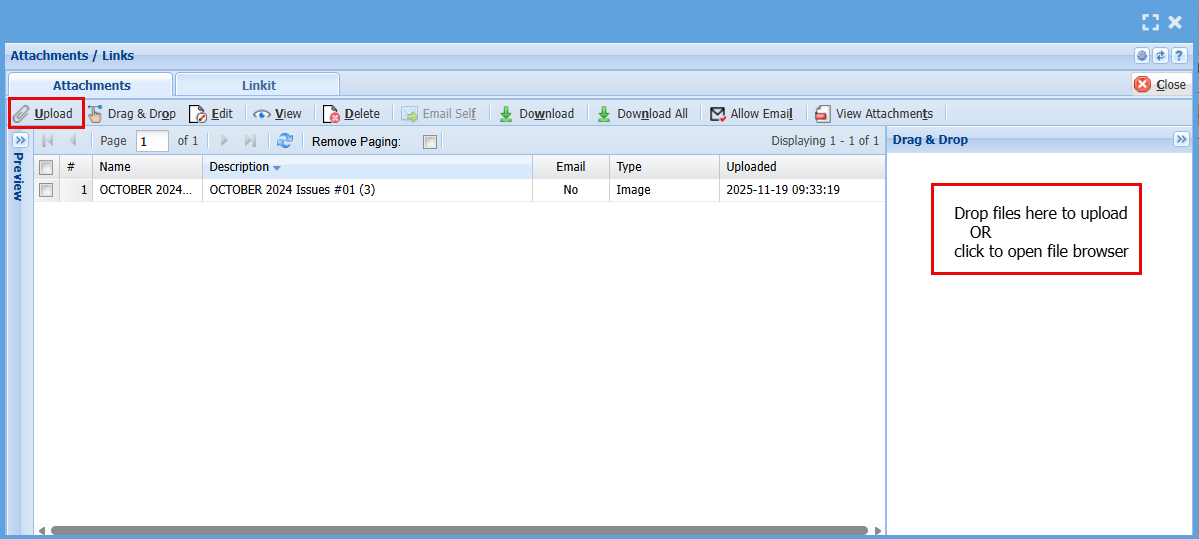Jump to the last page of results

click(x=249, y=141)
